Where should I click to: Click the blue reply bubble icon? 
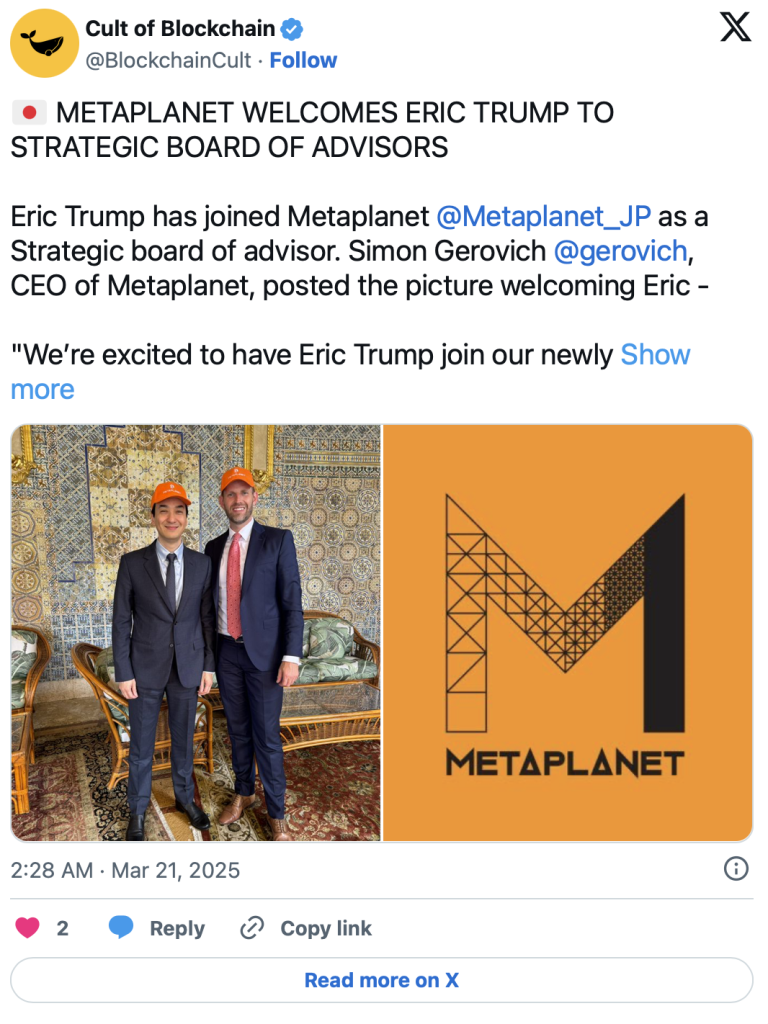coord(121,928)
